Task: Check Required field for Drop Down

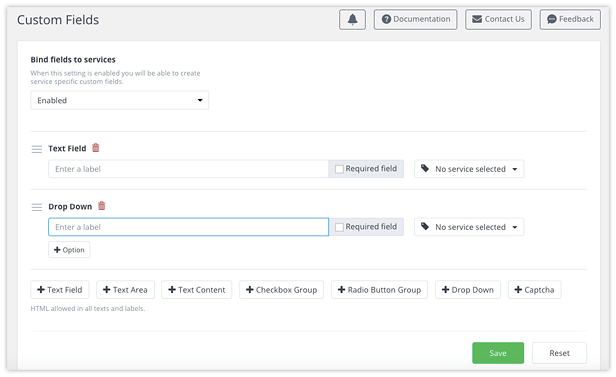Action: click(339, 227)
